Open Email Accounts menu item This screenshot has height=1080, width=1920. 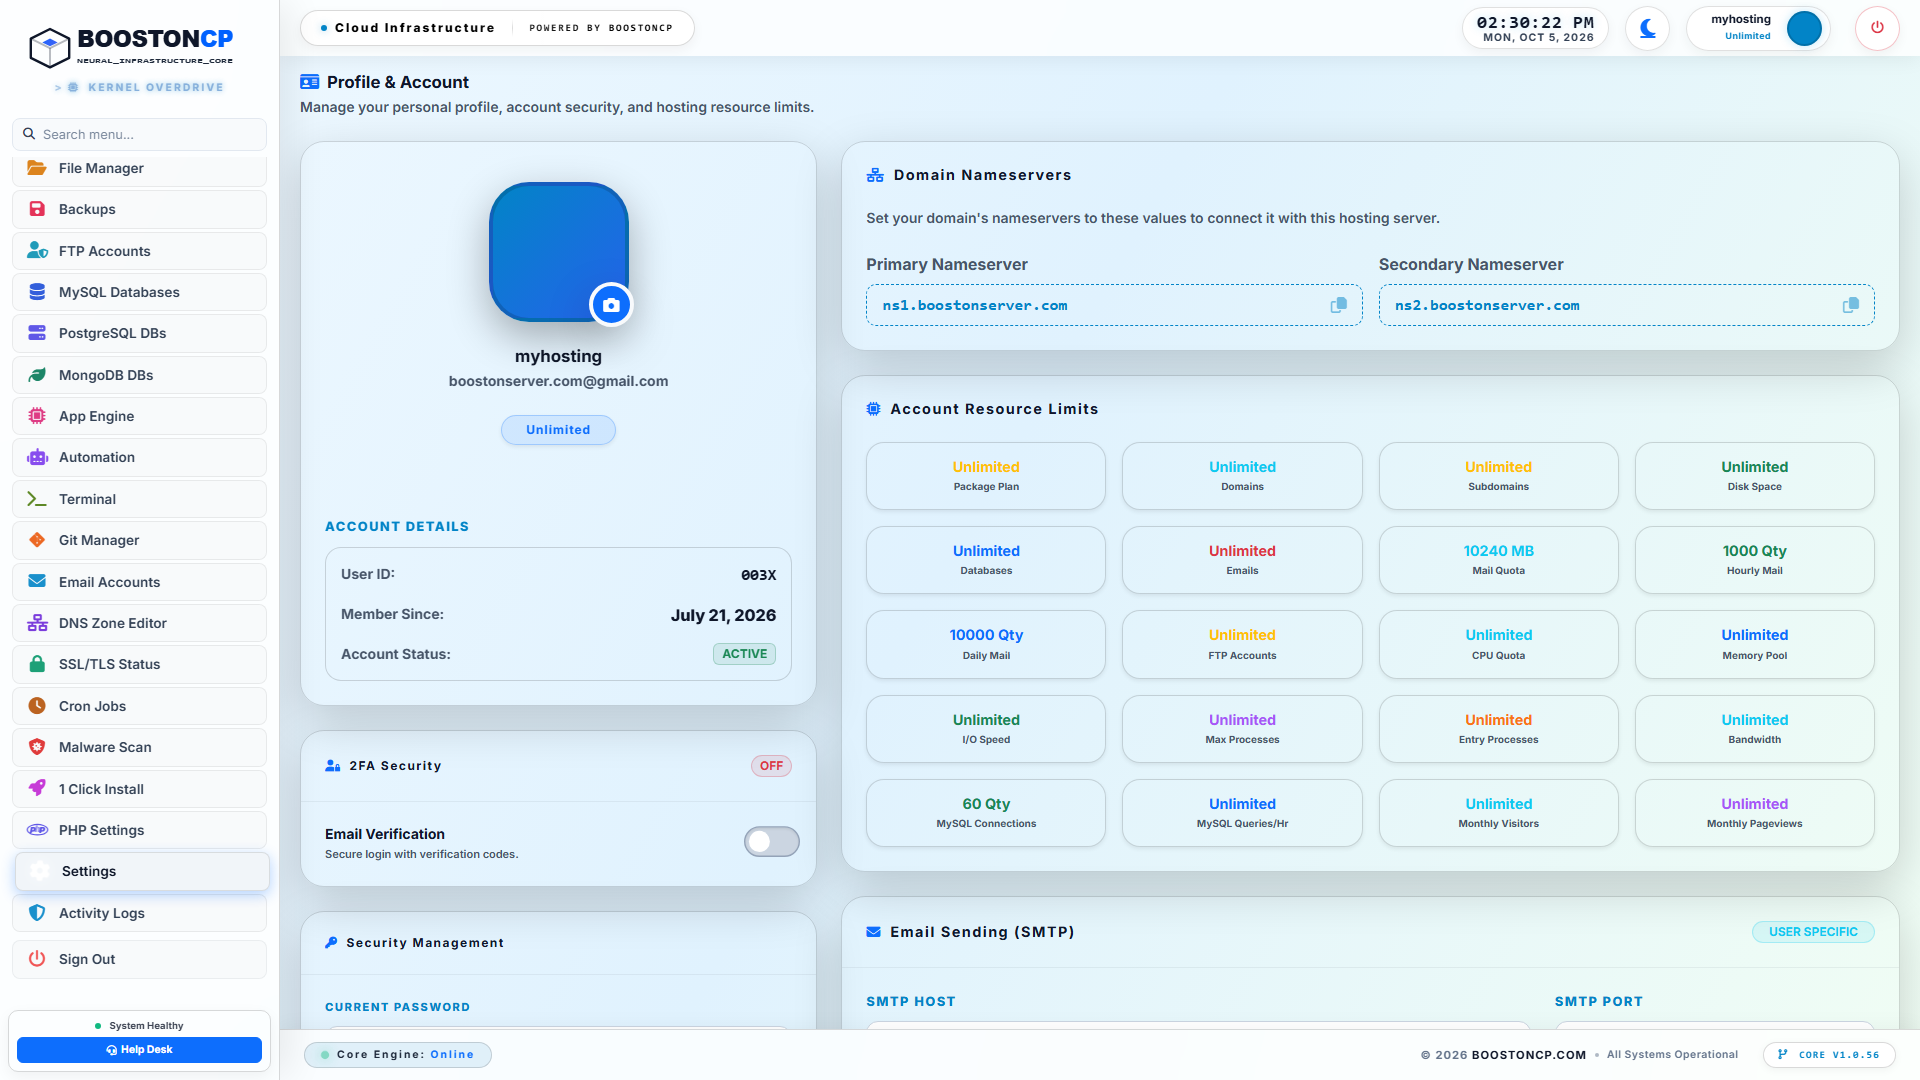click(x=139, y=582)
